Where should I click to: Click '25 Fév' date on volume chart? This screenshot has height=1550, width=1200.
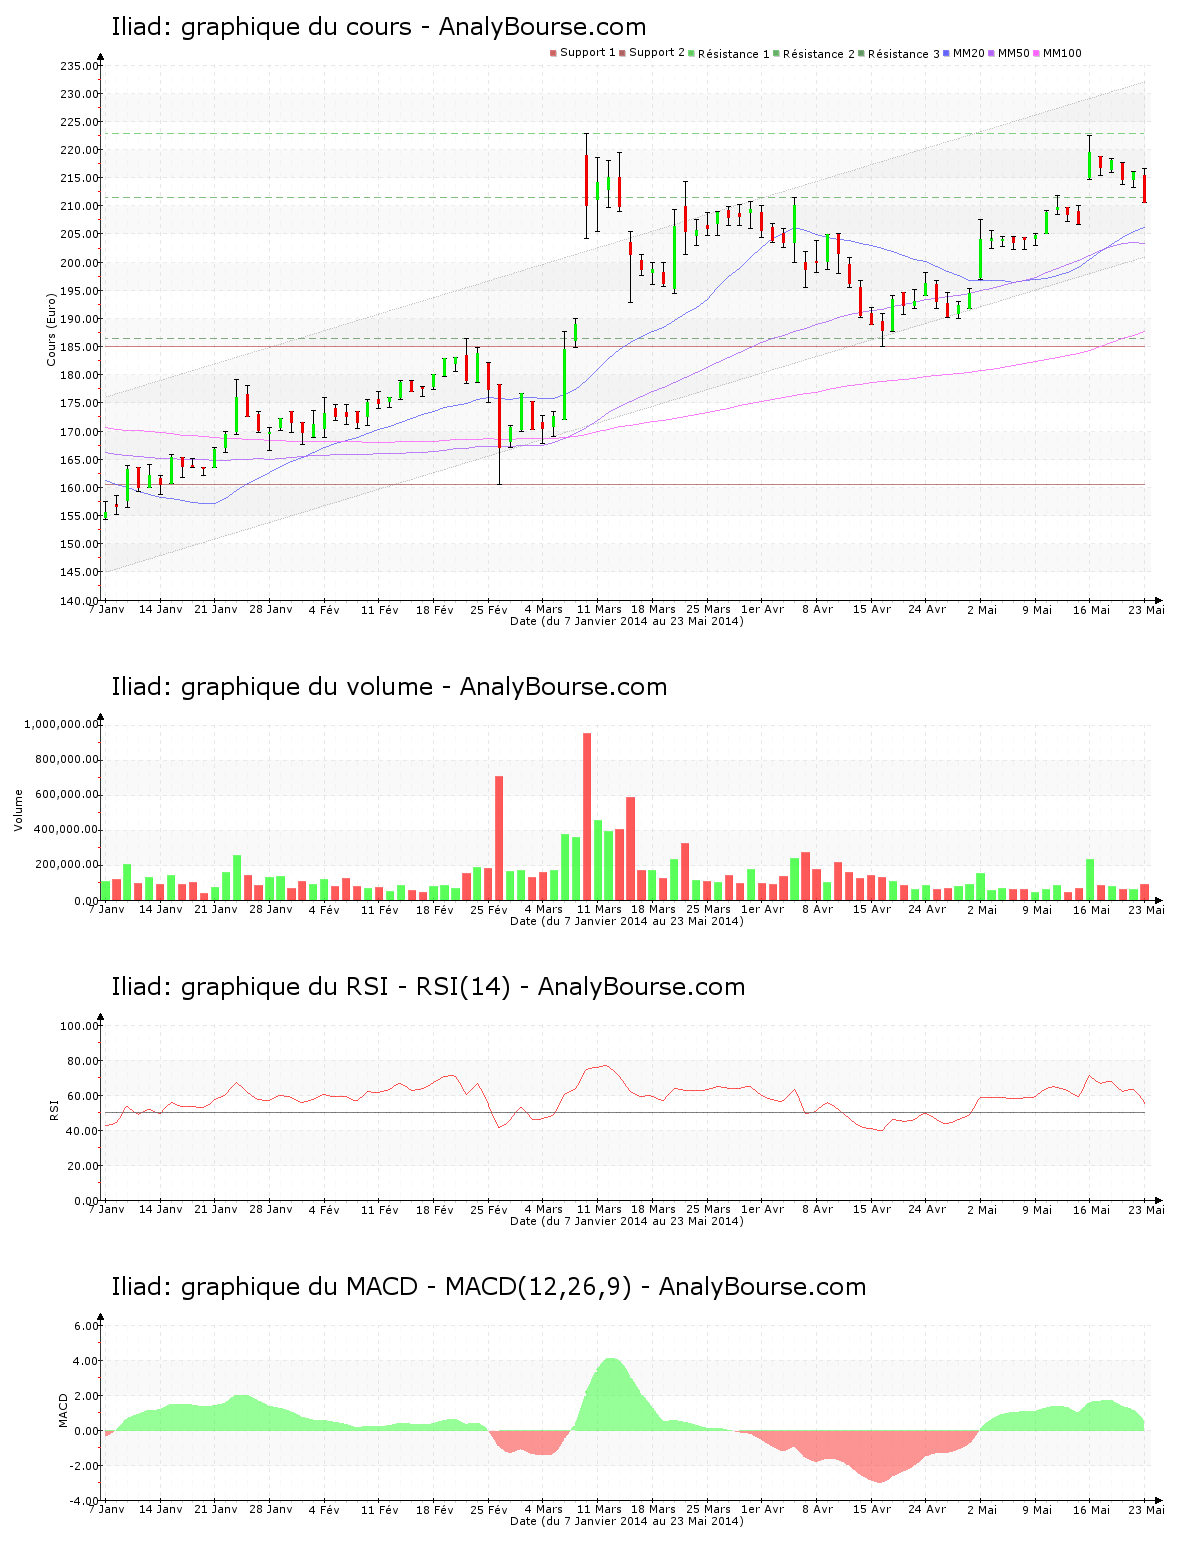click(x=489, y=909)
